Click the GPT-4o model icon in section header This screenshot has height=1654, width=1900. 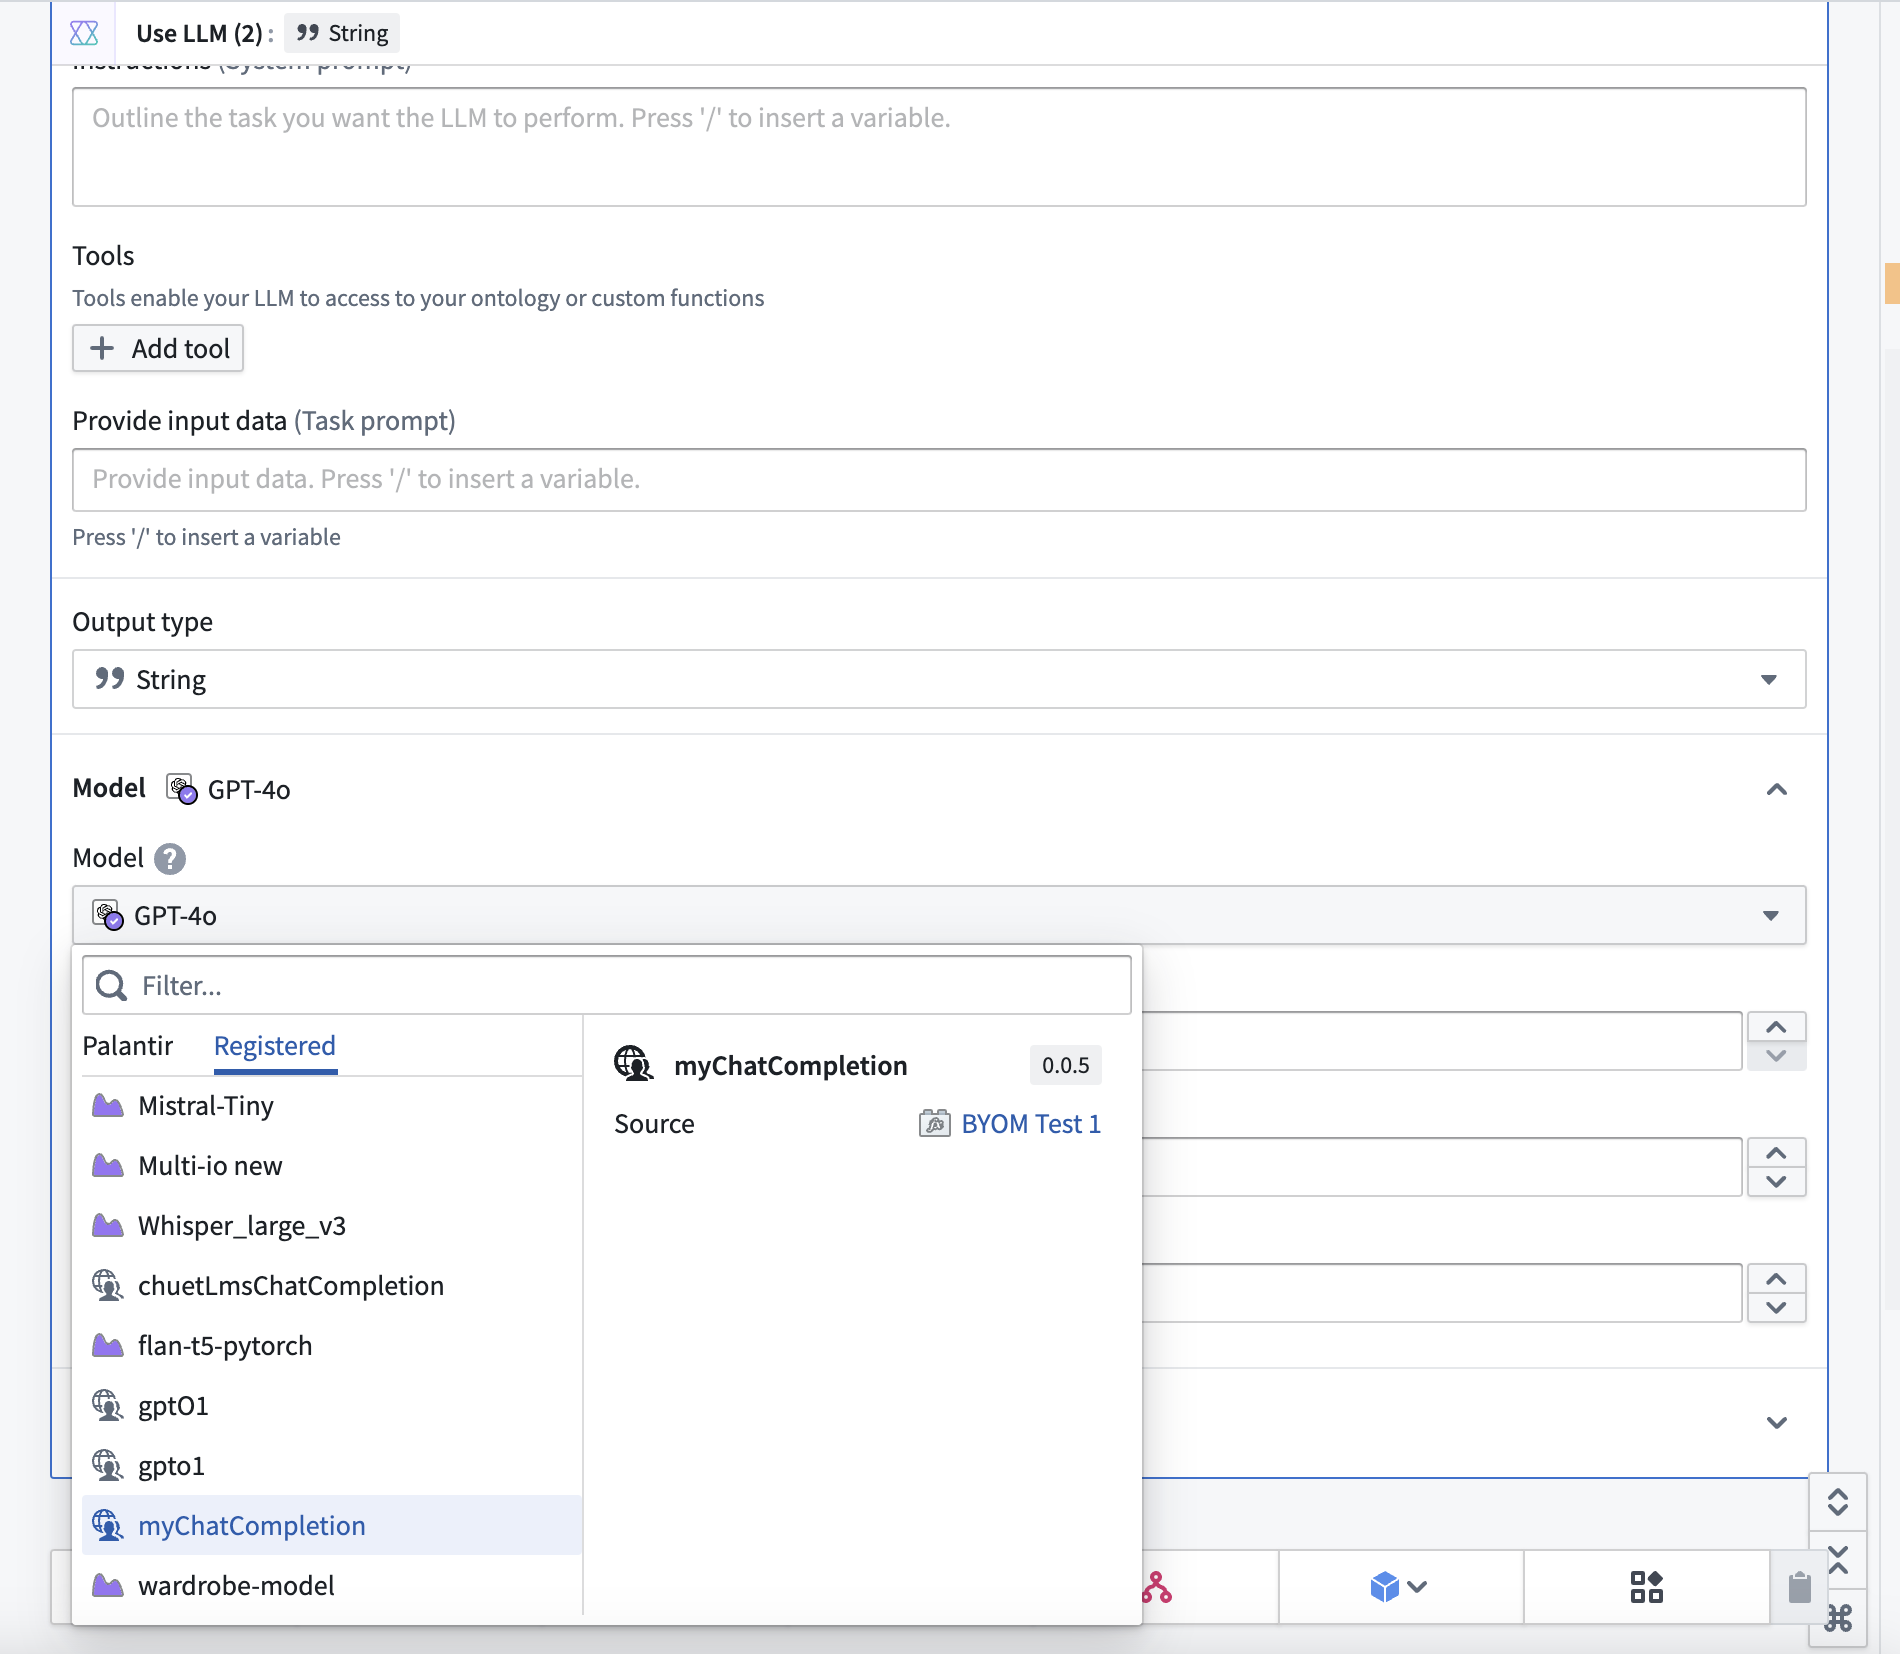click(181, 789)
